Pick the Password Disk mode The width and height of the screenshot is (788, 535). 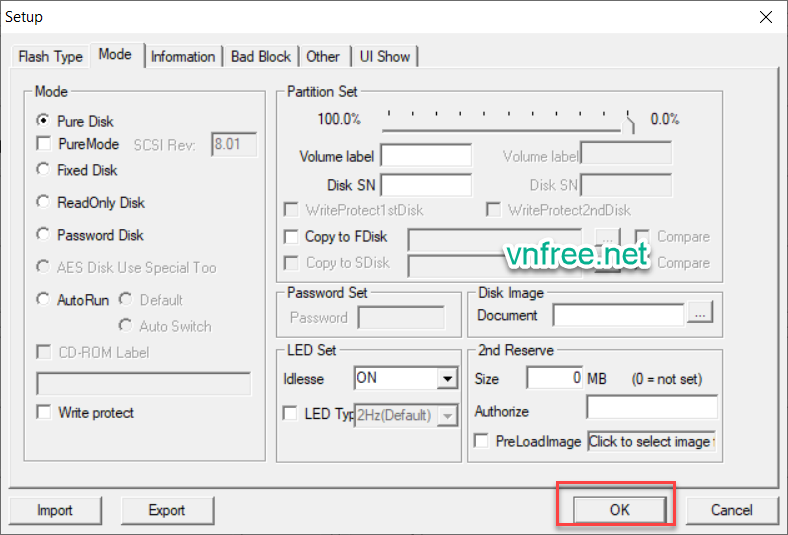[x=43, y=235]
